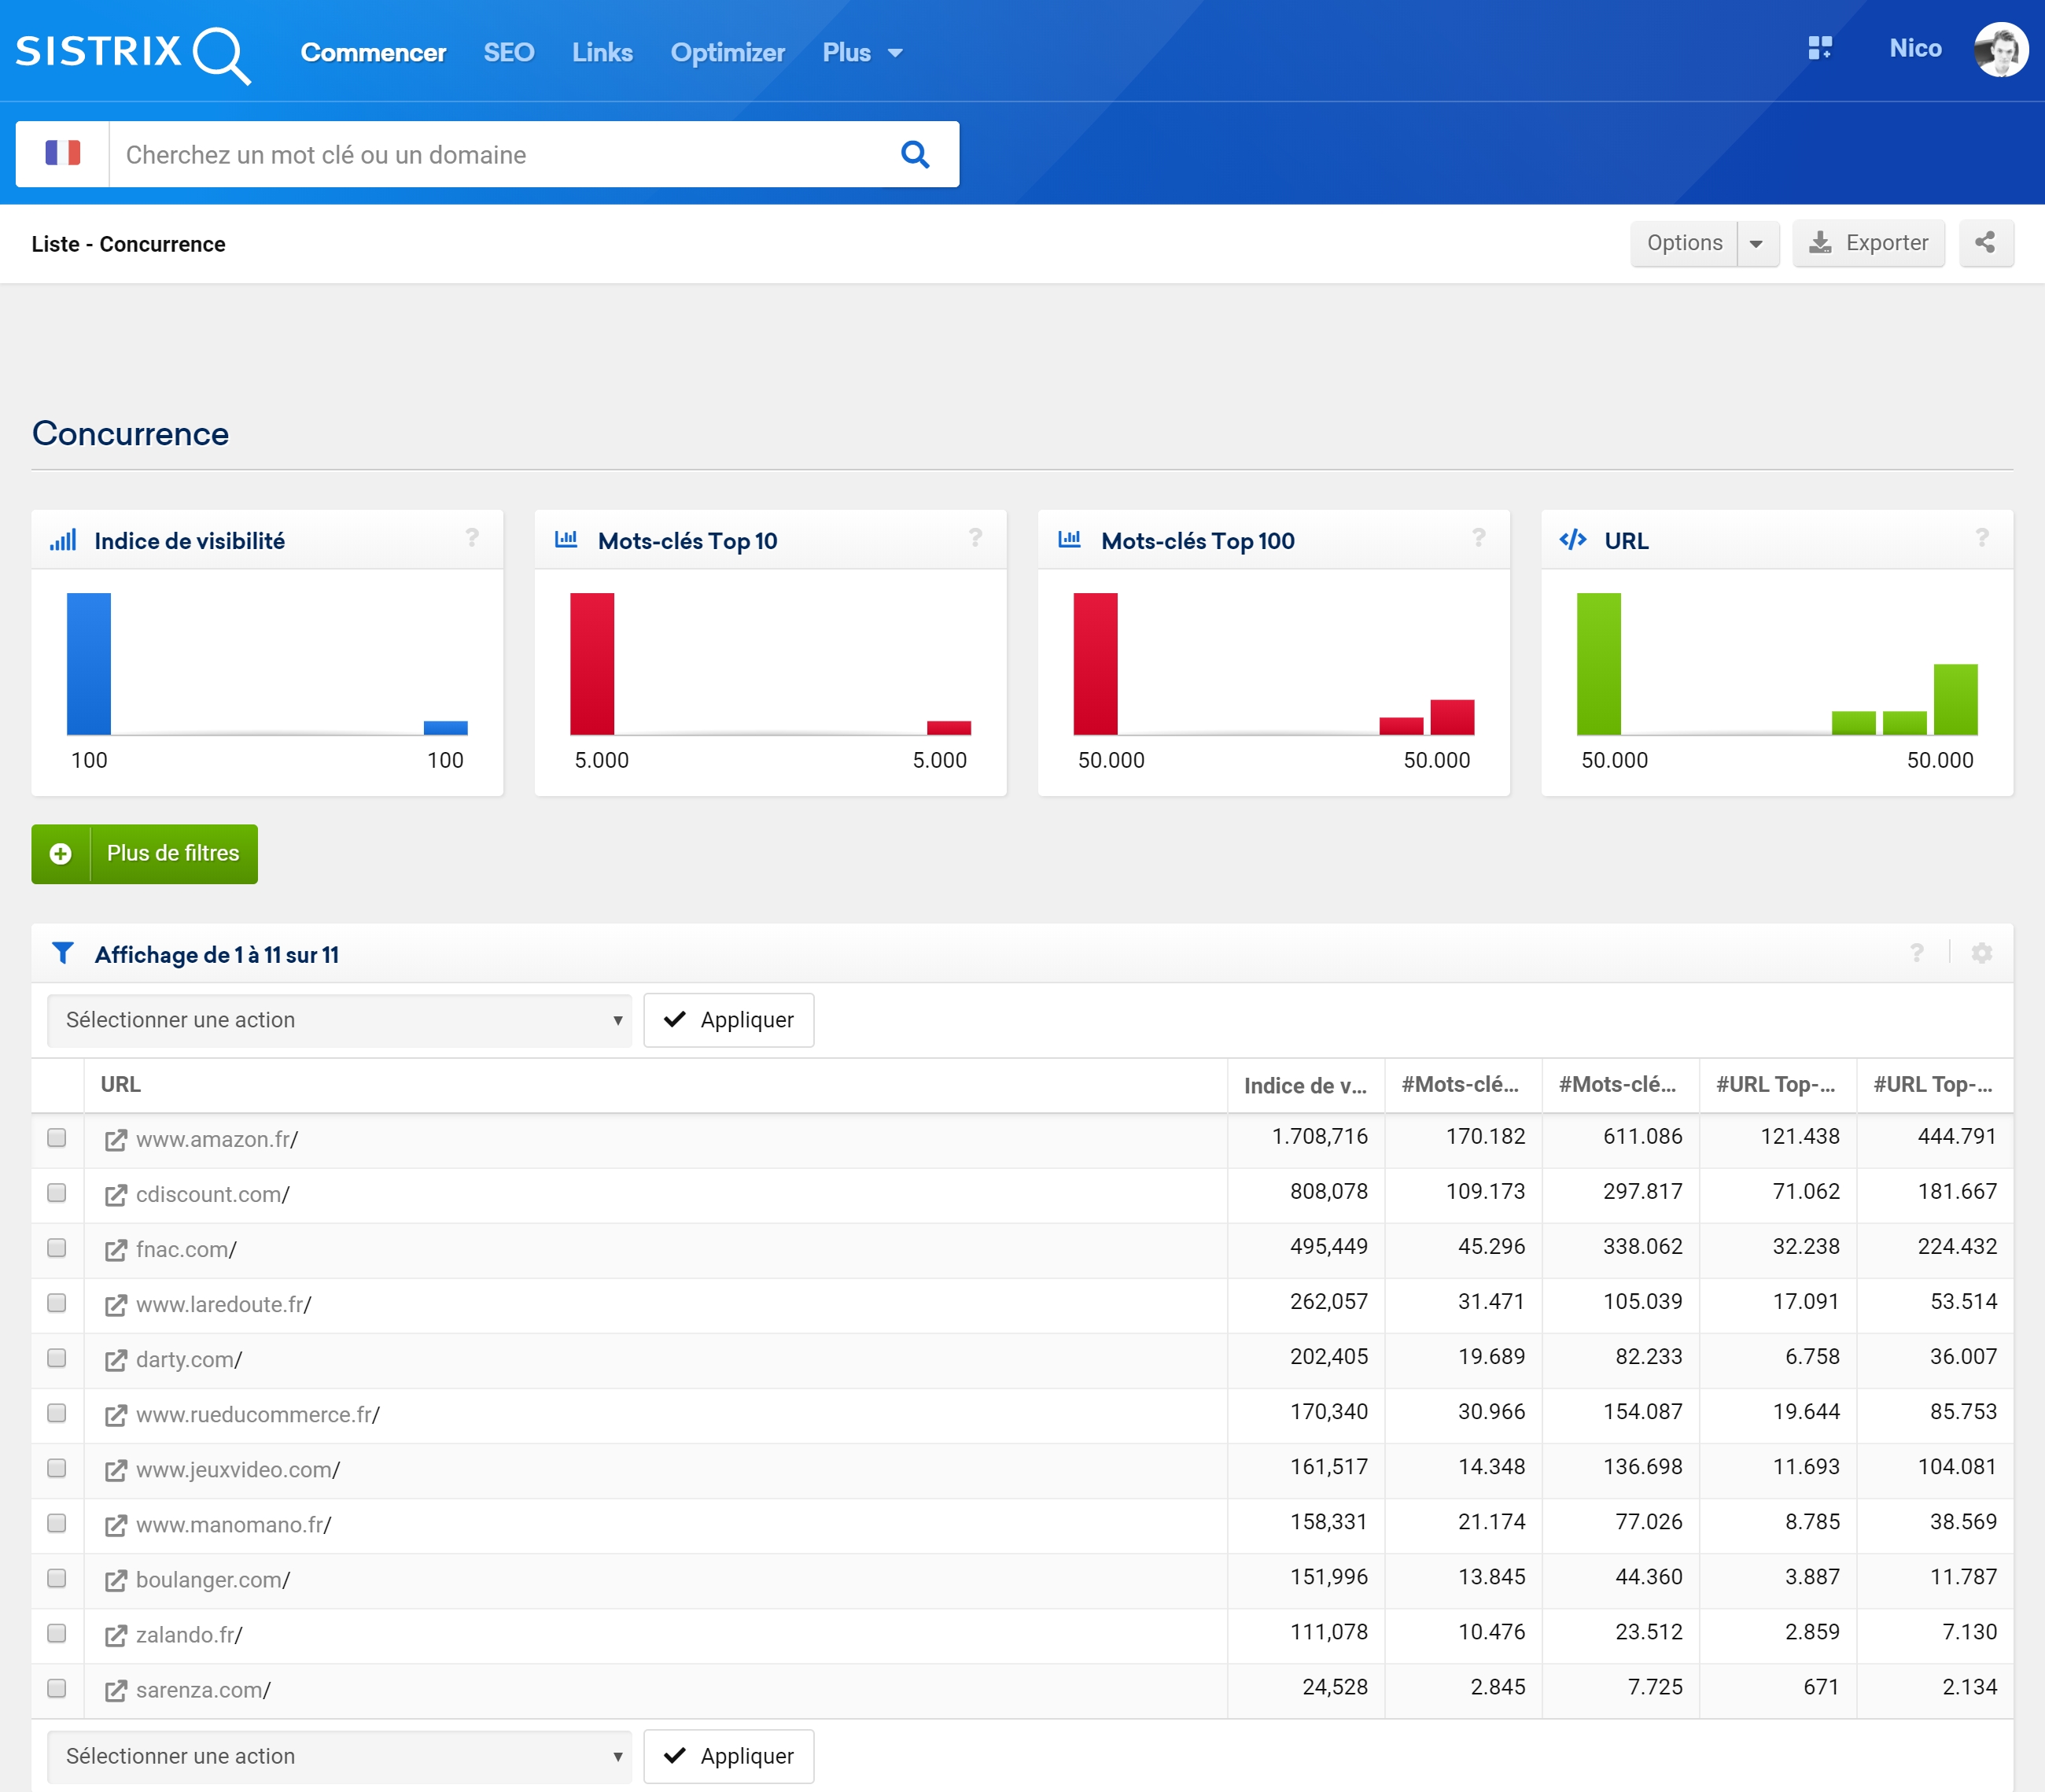Open external link icon for www.jeuxvideo.com
2045x1792 pixels.
point(116,1470)
